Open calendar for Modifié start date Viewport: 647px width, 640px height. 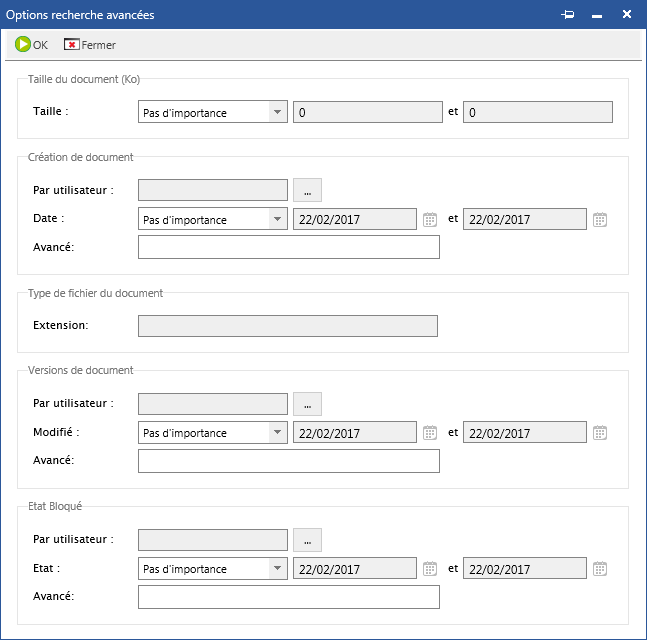coord(430,433)
